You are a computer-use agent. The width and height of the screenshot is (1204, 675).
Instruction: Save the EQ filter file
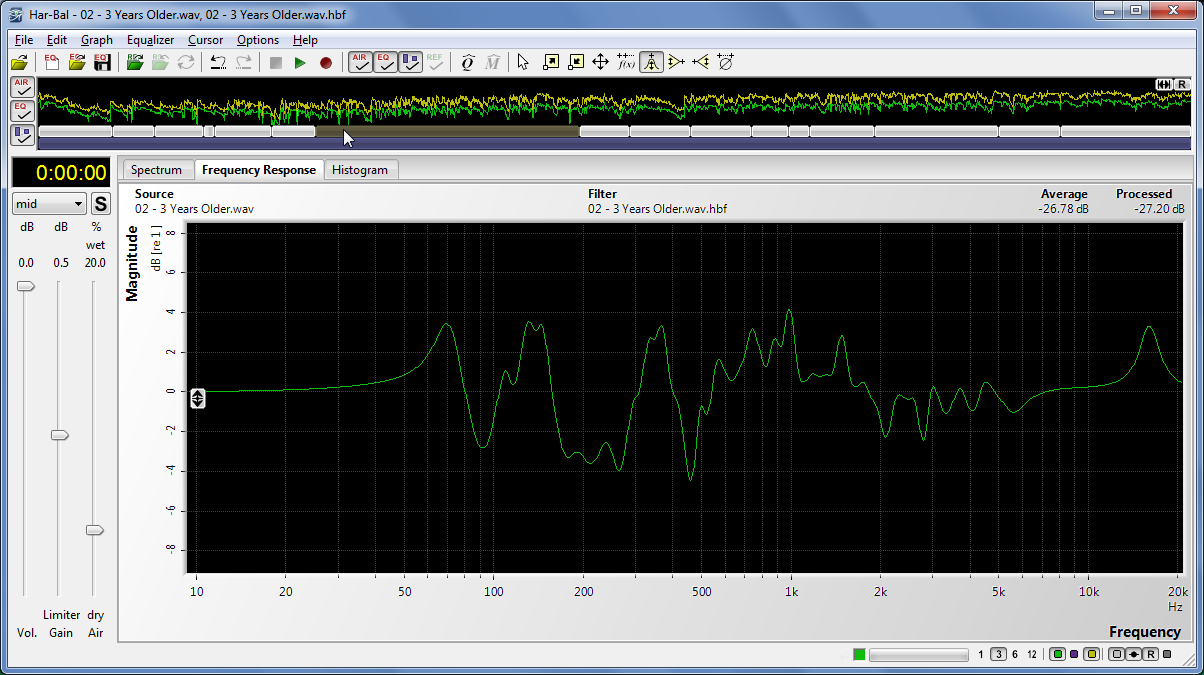(102, 62)
